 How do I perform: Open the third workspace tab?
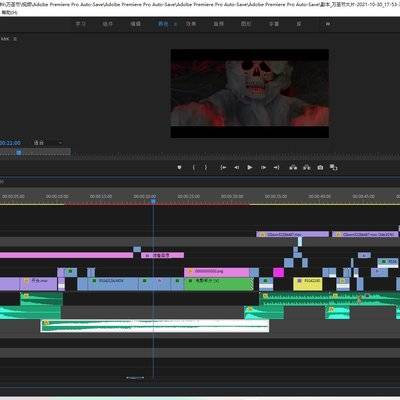(x=135, y=24)
